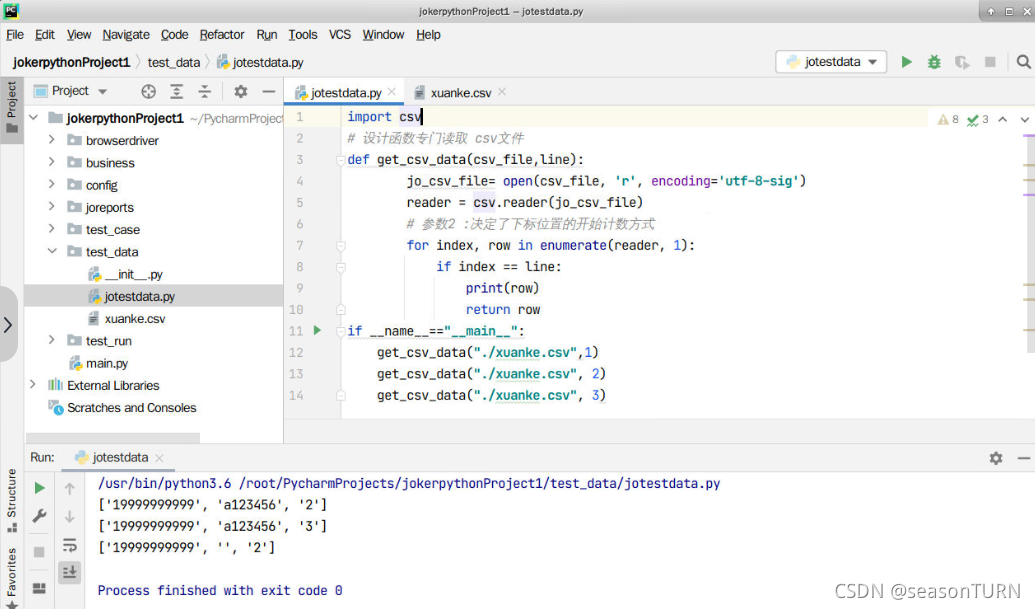
Task: Open Project panel settings gear
Action: click(241, 92)
